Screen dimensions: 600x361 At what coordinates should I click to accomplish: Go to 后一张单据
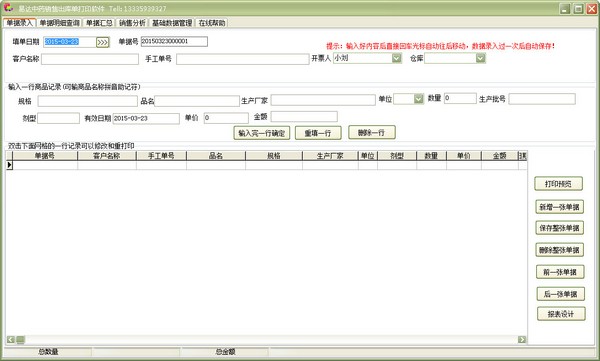click(561, 294)
